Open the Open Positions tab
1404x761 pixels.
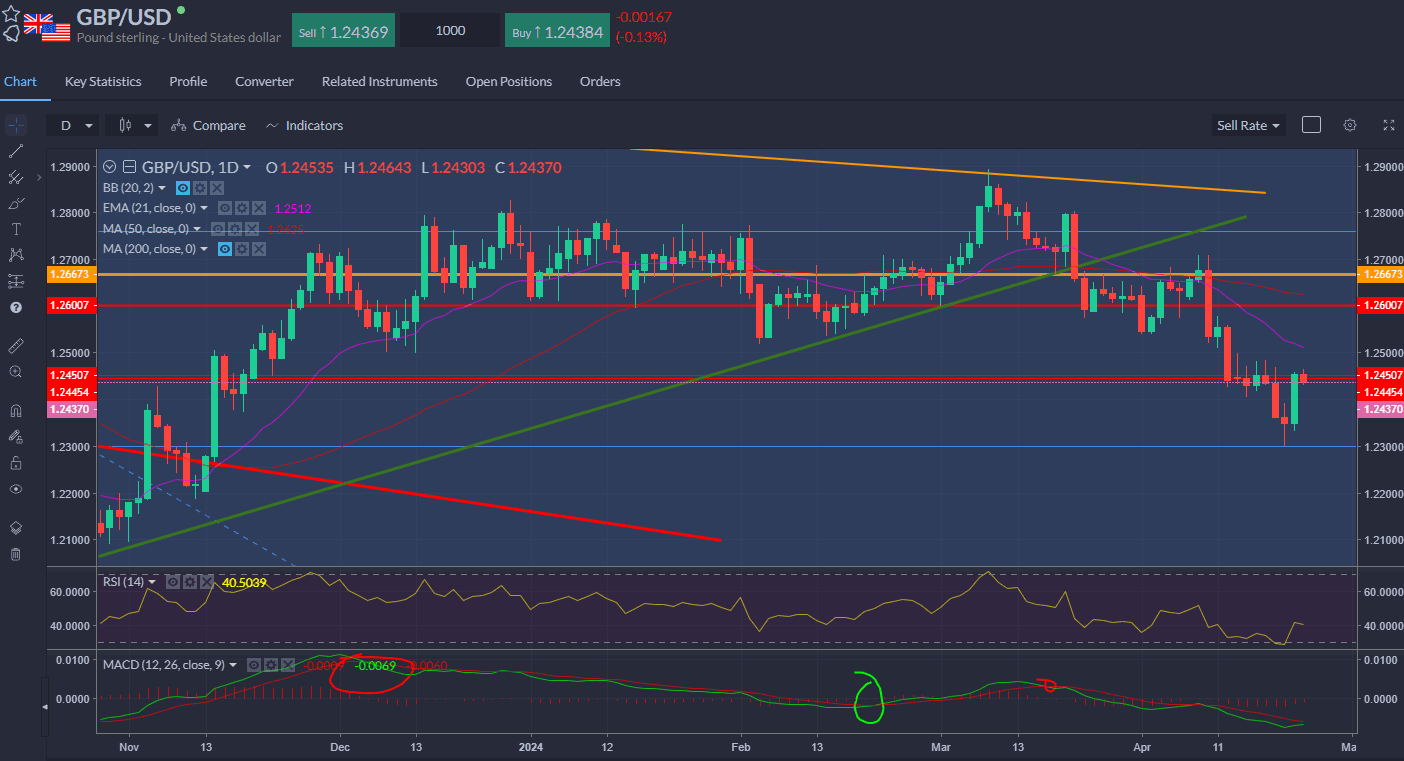(508, 81)
